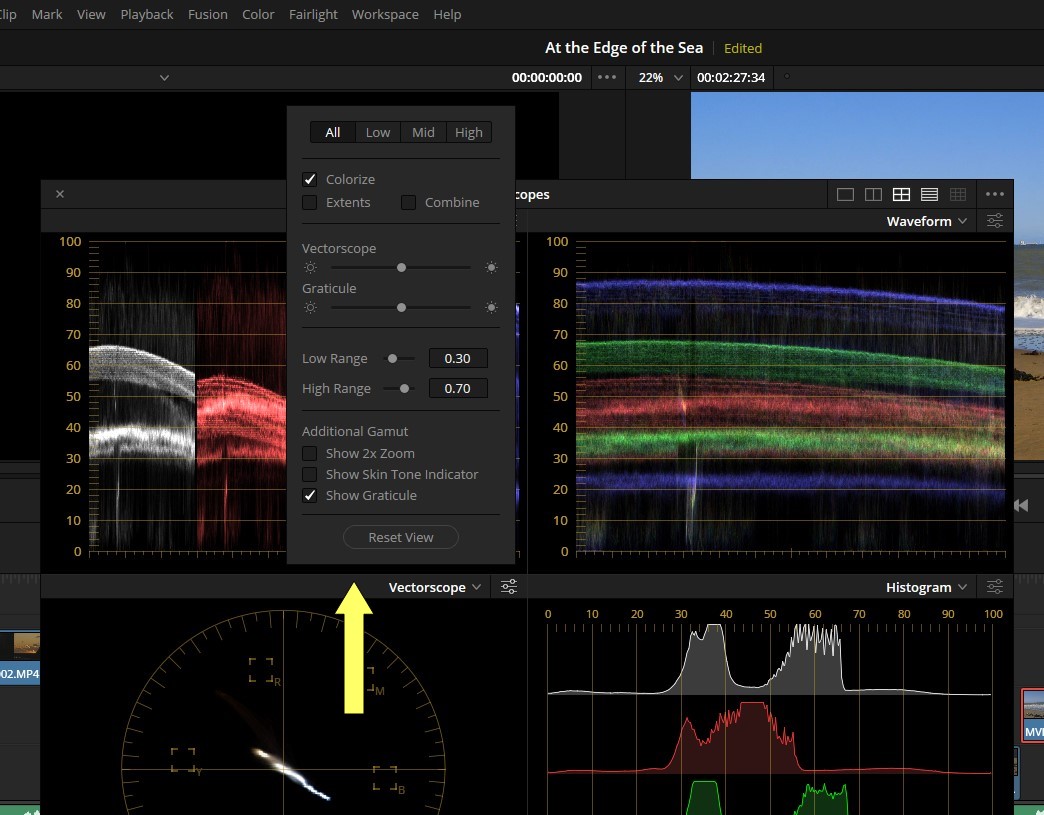
Task: Open the Waveform scope type dropdown
Action: pos(926,221)
